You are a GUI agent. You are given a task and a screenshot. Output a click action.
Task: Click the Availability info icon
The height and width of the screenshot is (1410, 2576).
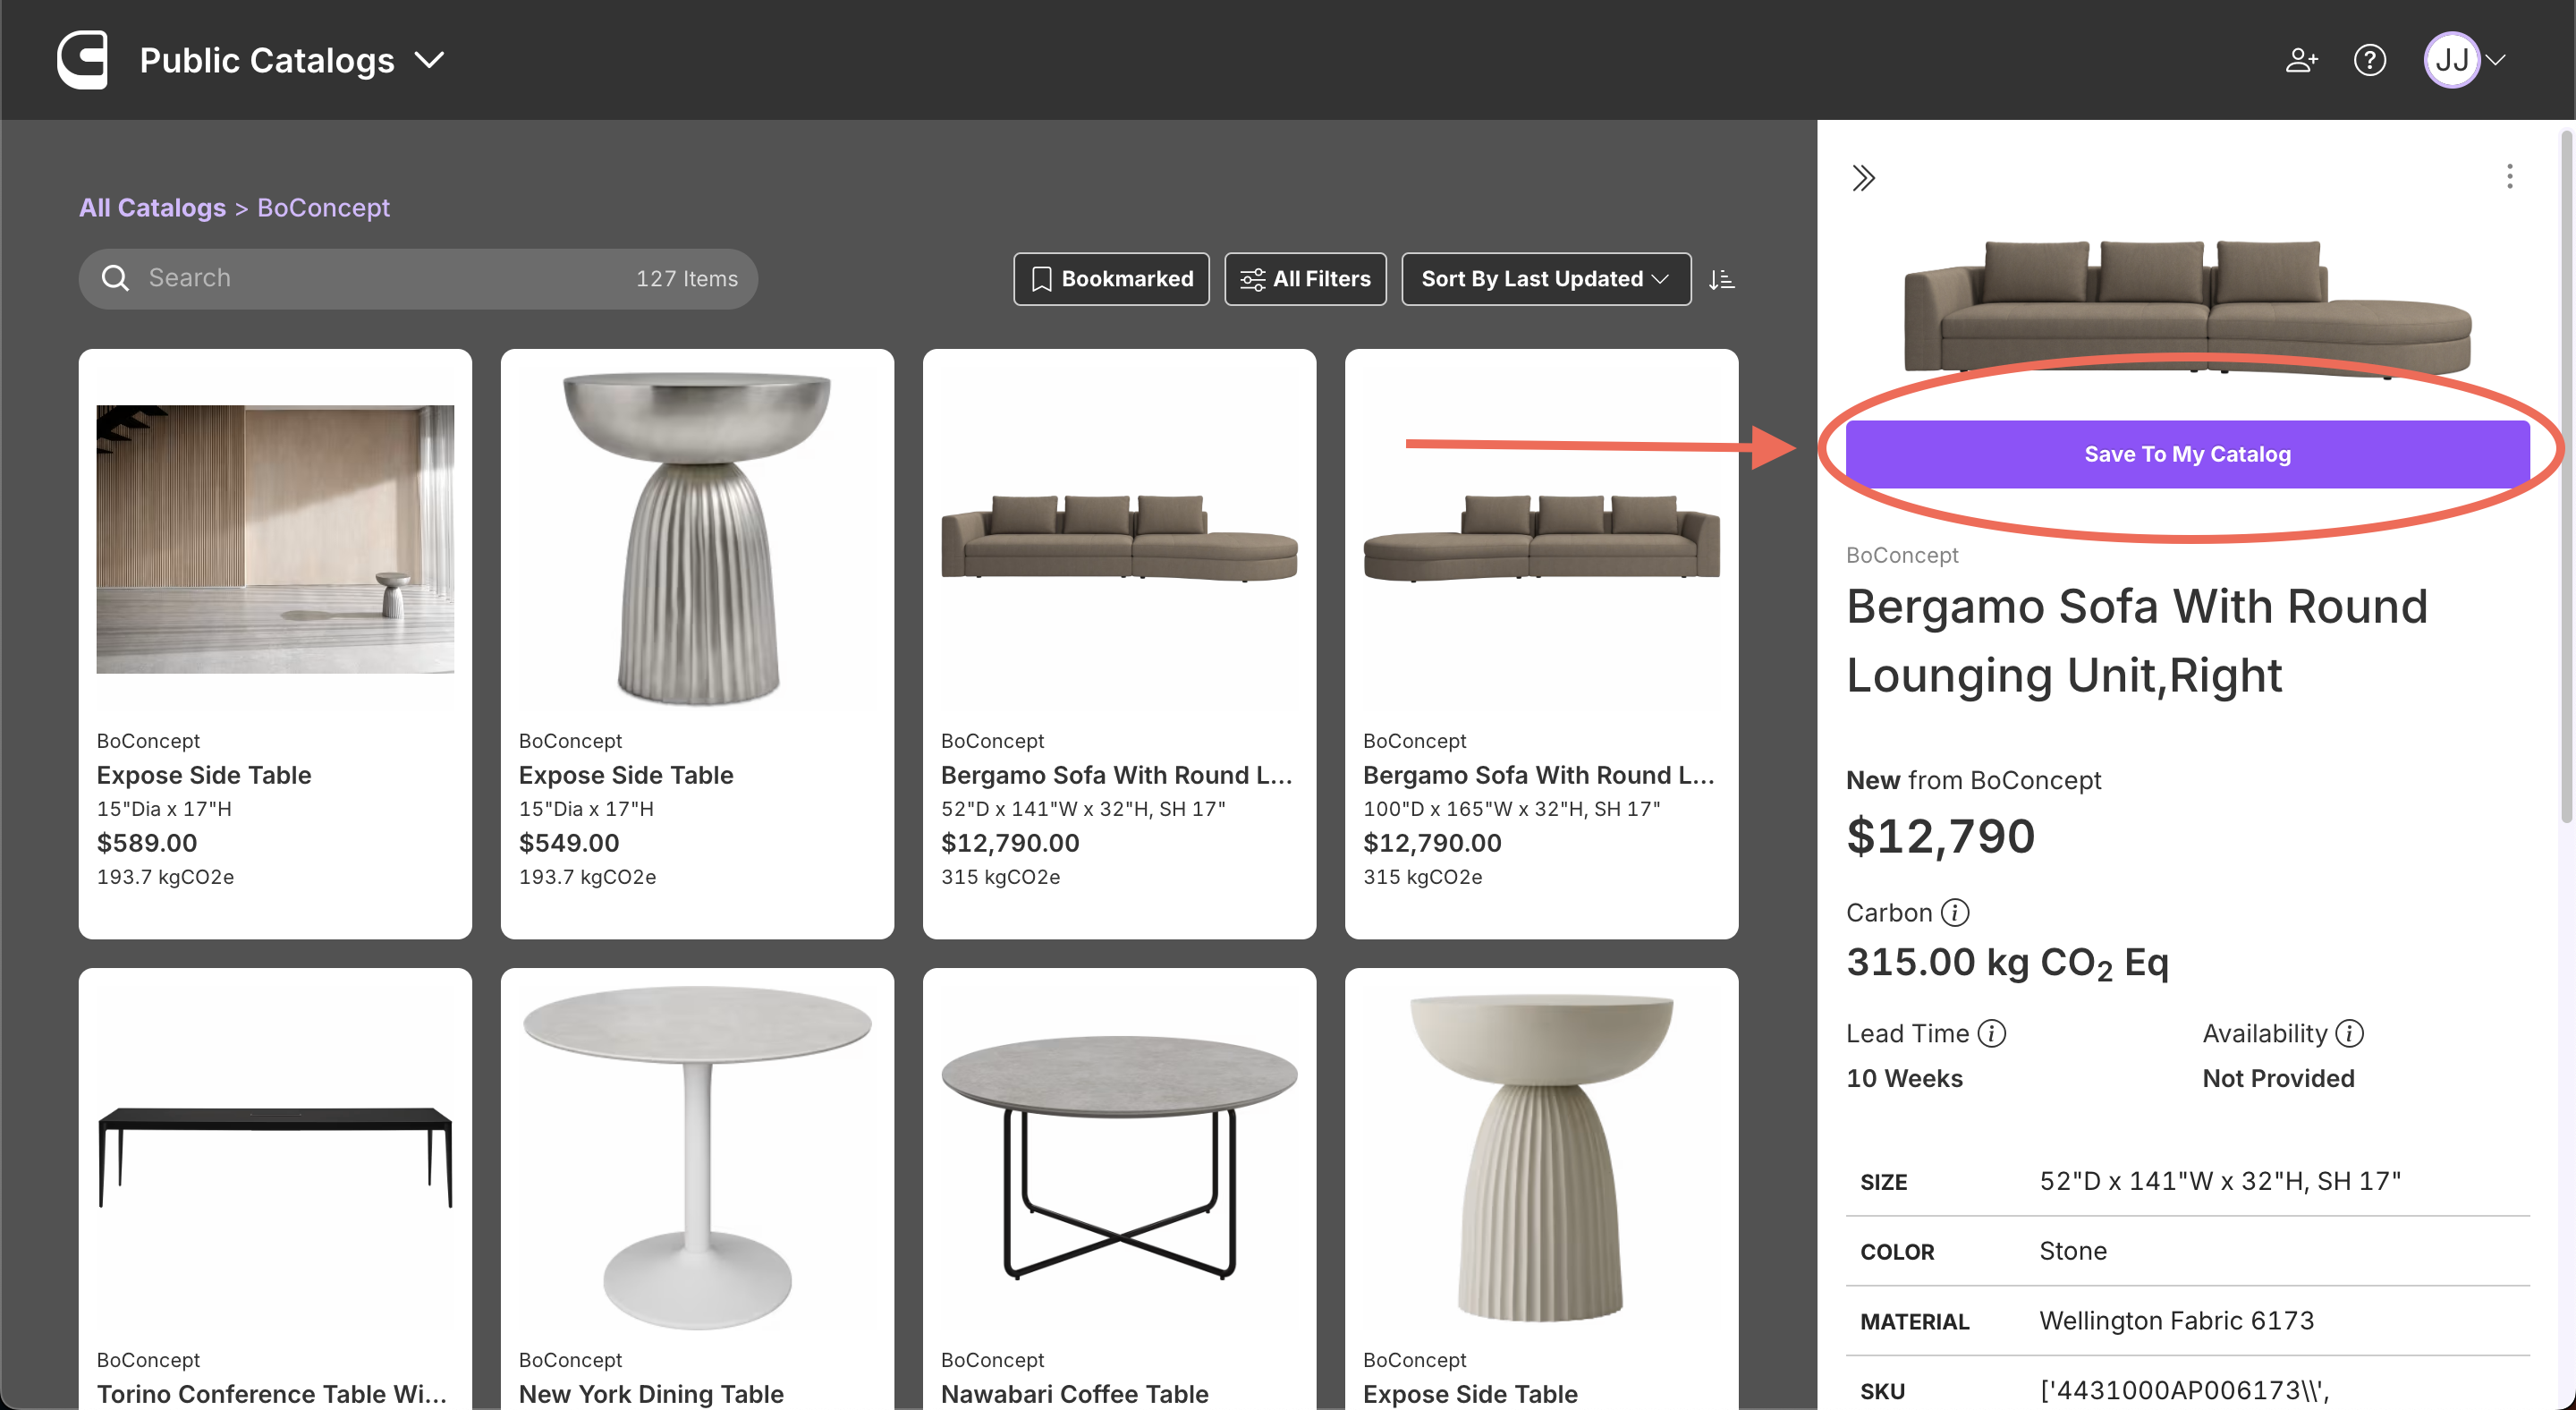pyautogui.click(x=2349, y=1033)
